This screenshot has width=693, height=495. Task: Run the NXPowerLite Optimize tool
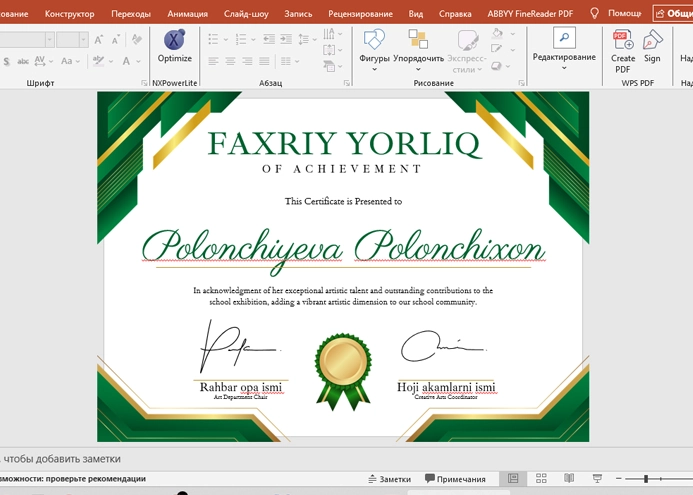pos(175,46)
